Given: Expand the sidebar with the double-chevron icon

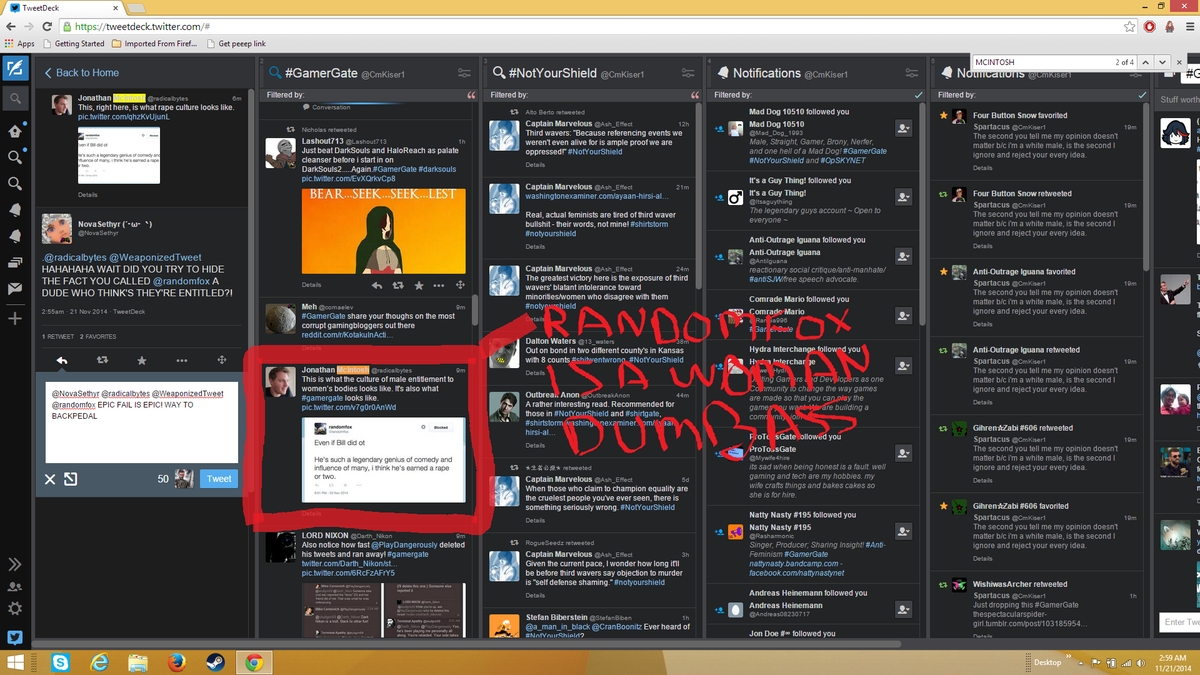Looking at the screenshot, I should pyautogui.click(x=15, y=565).
